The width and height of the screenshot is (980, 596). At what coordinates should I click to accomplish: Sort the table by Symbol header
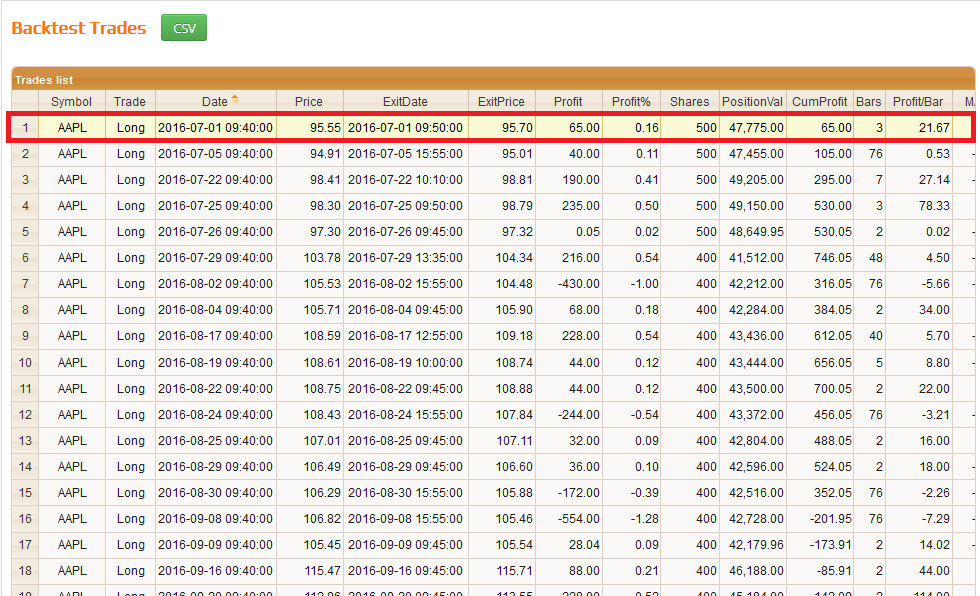71,102
